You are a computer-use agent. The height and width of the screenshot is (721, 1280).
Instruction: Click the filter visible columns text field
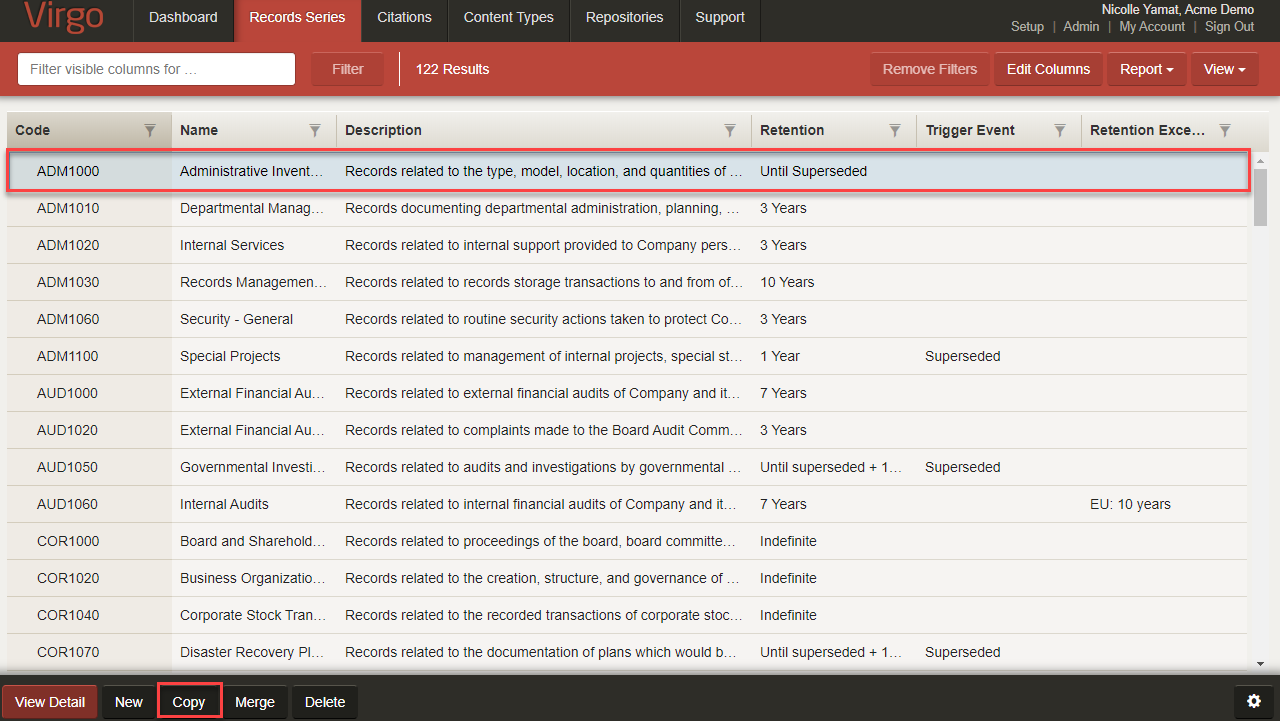[156, 69]
